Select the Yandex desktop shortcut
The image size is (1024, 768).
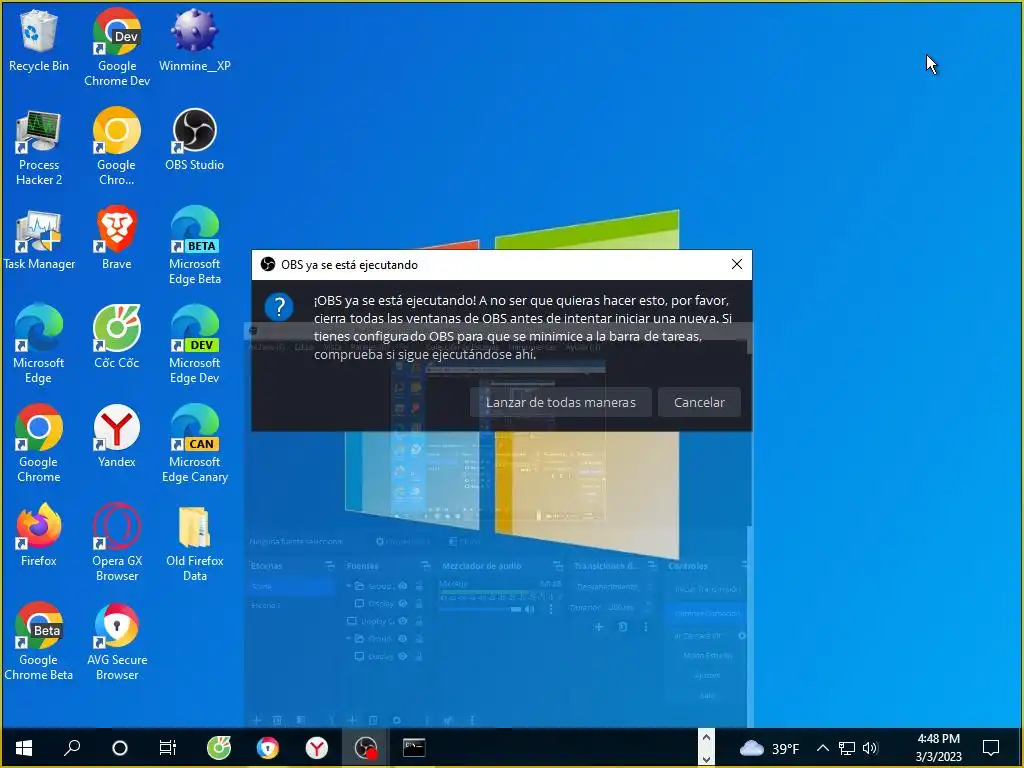pos(116,437)
